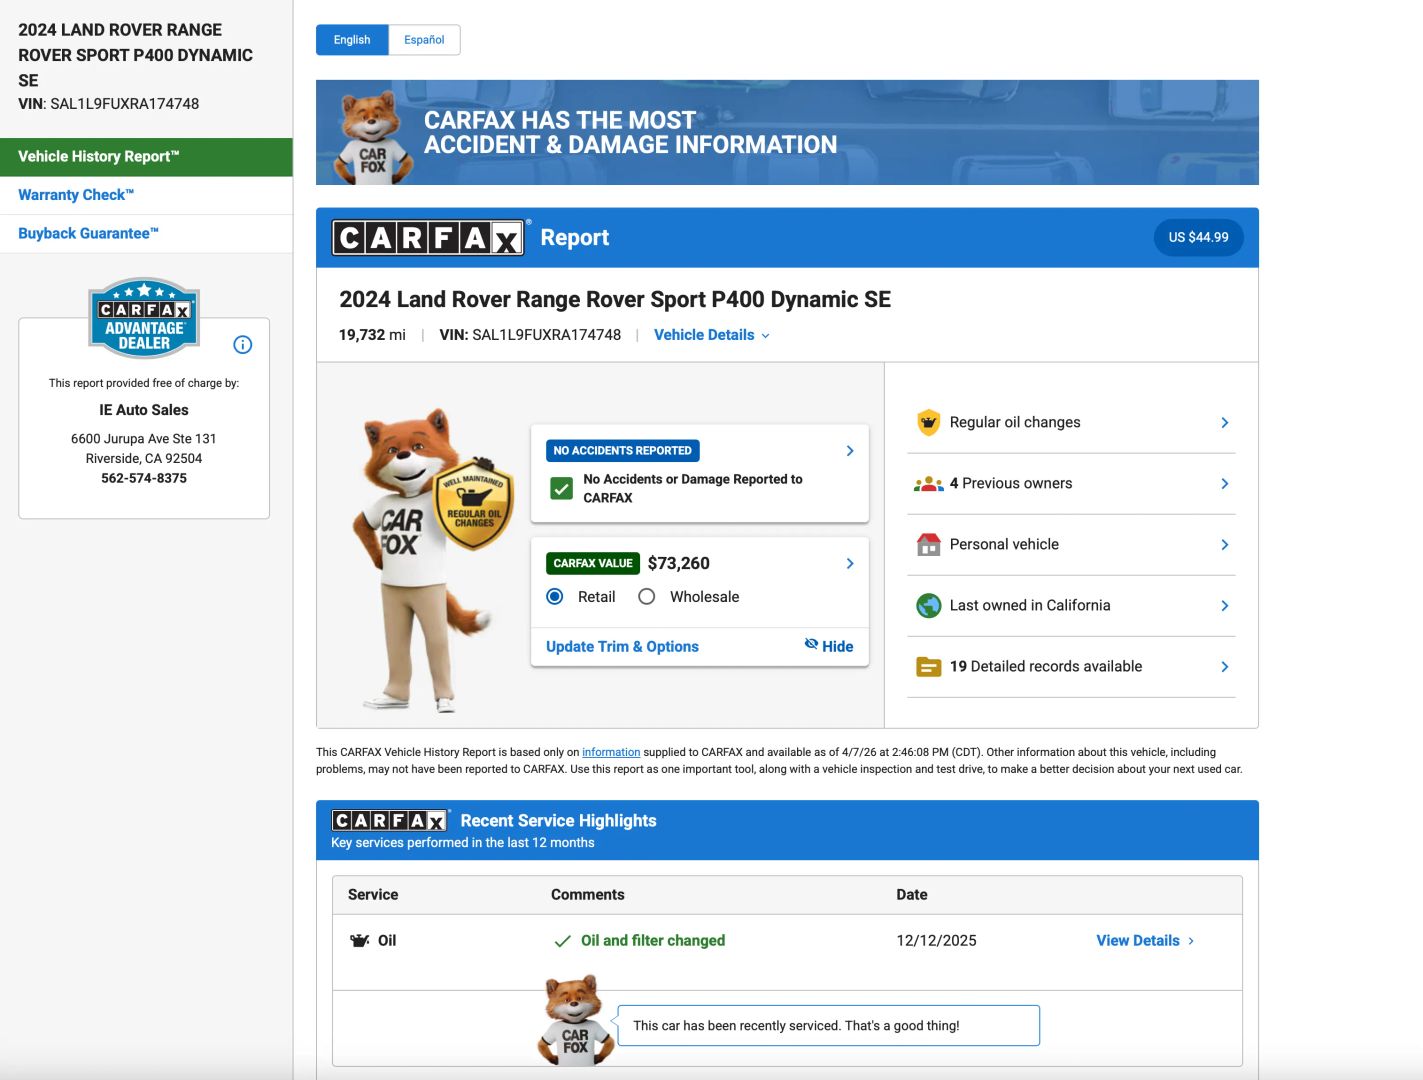Click the oil can shield icon next to Regular oil changes

[929, 422]
